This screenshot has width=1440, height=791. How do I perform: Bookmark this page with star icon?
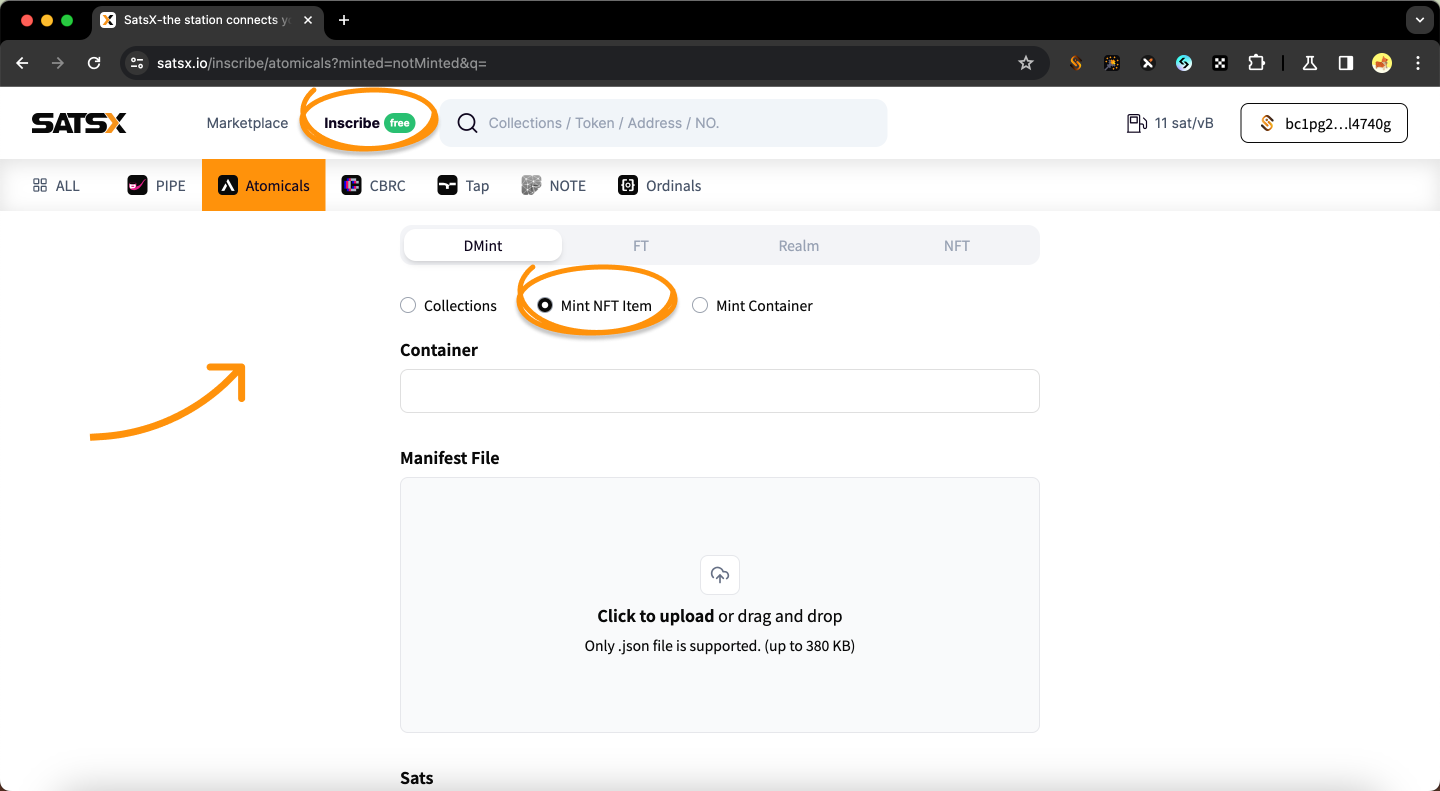tap(1025, 63)
